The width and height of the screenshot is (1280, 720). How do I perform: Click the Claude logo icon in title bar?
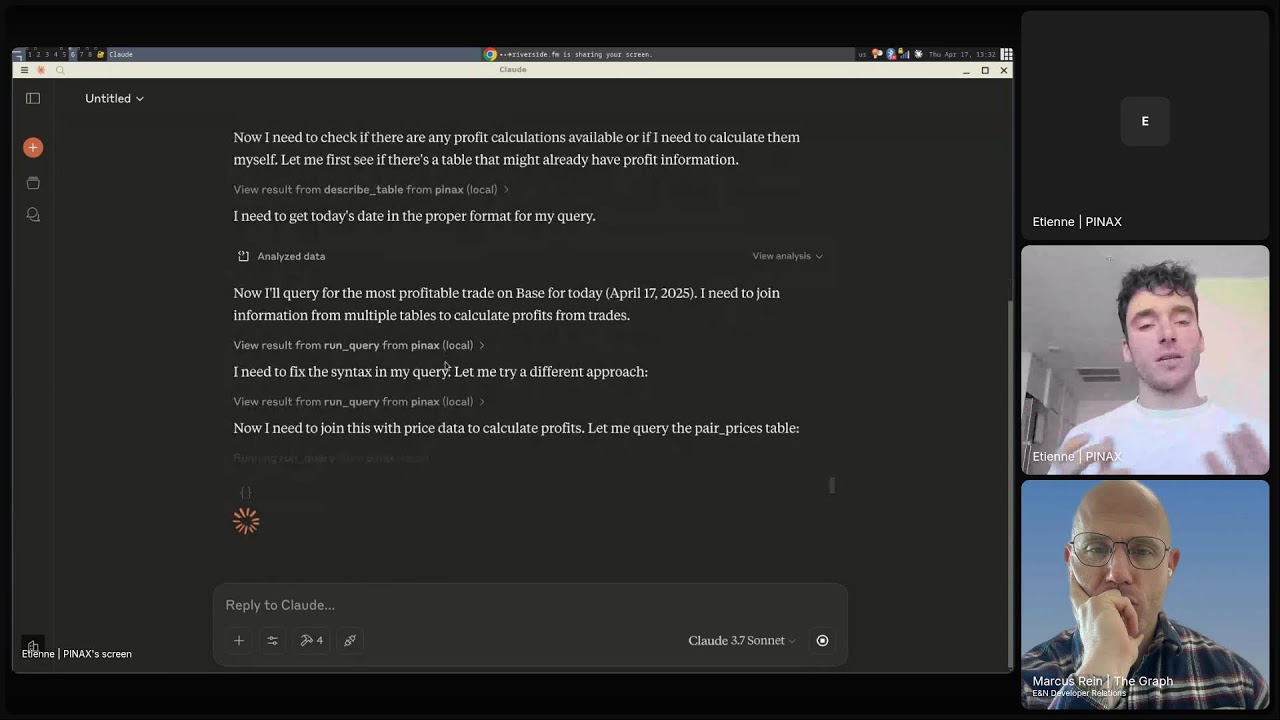point(41,70)
